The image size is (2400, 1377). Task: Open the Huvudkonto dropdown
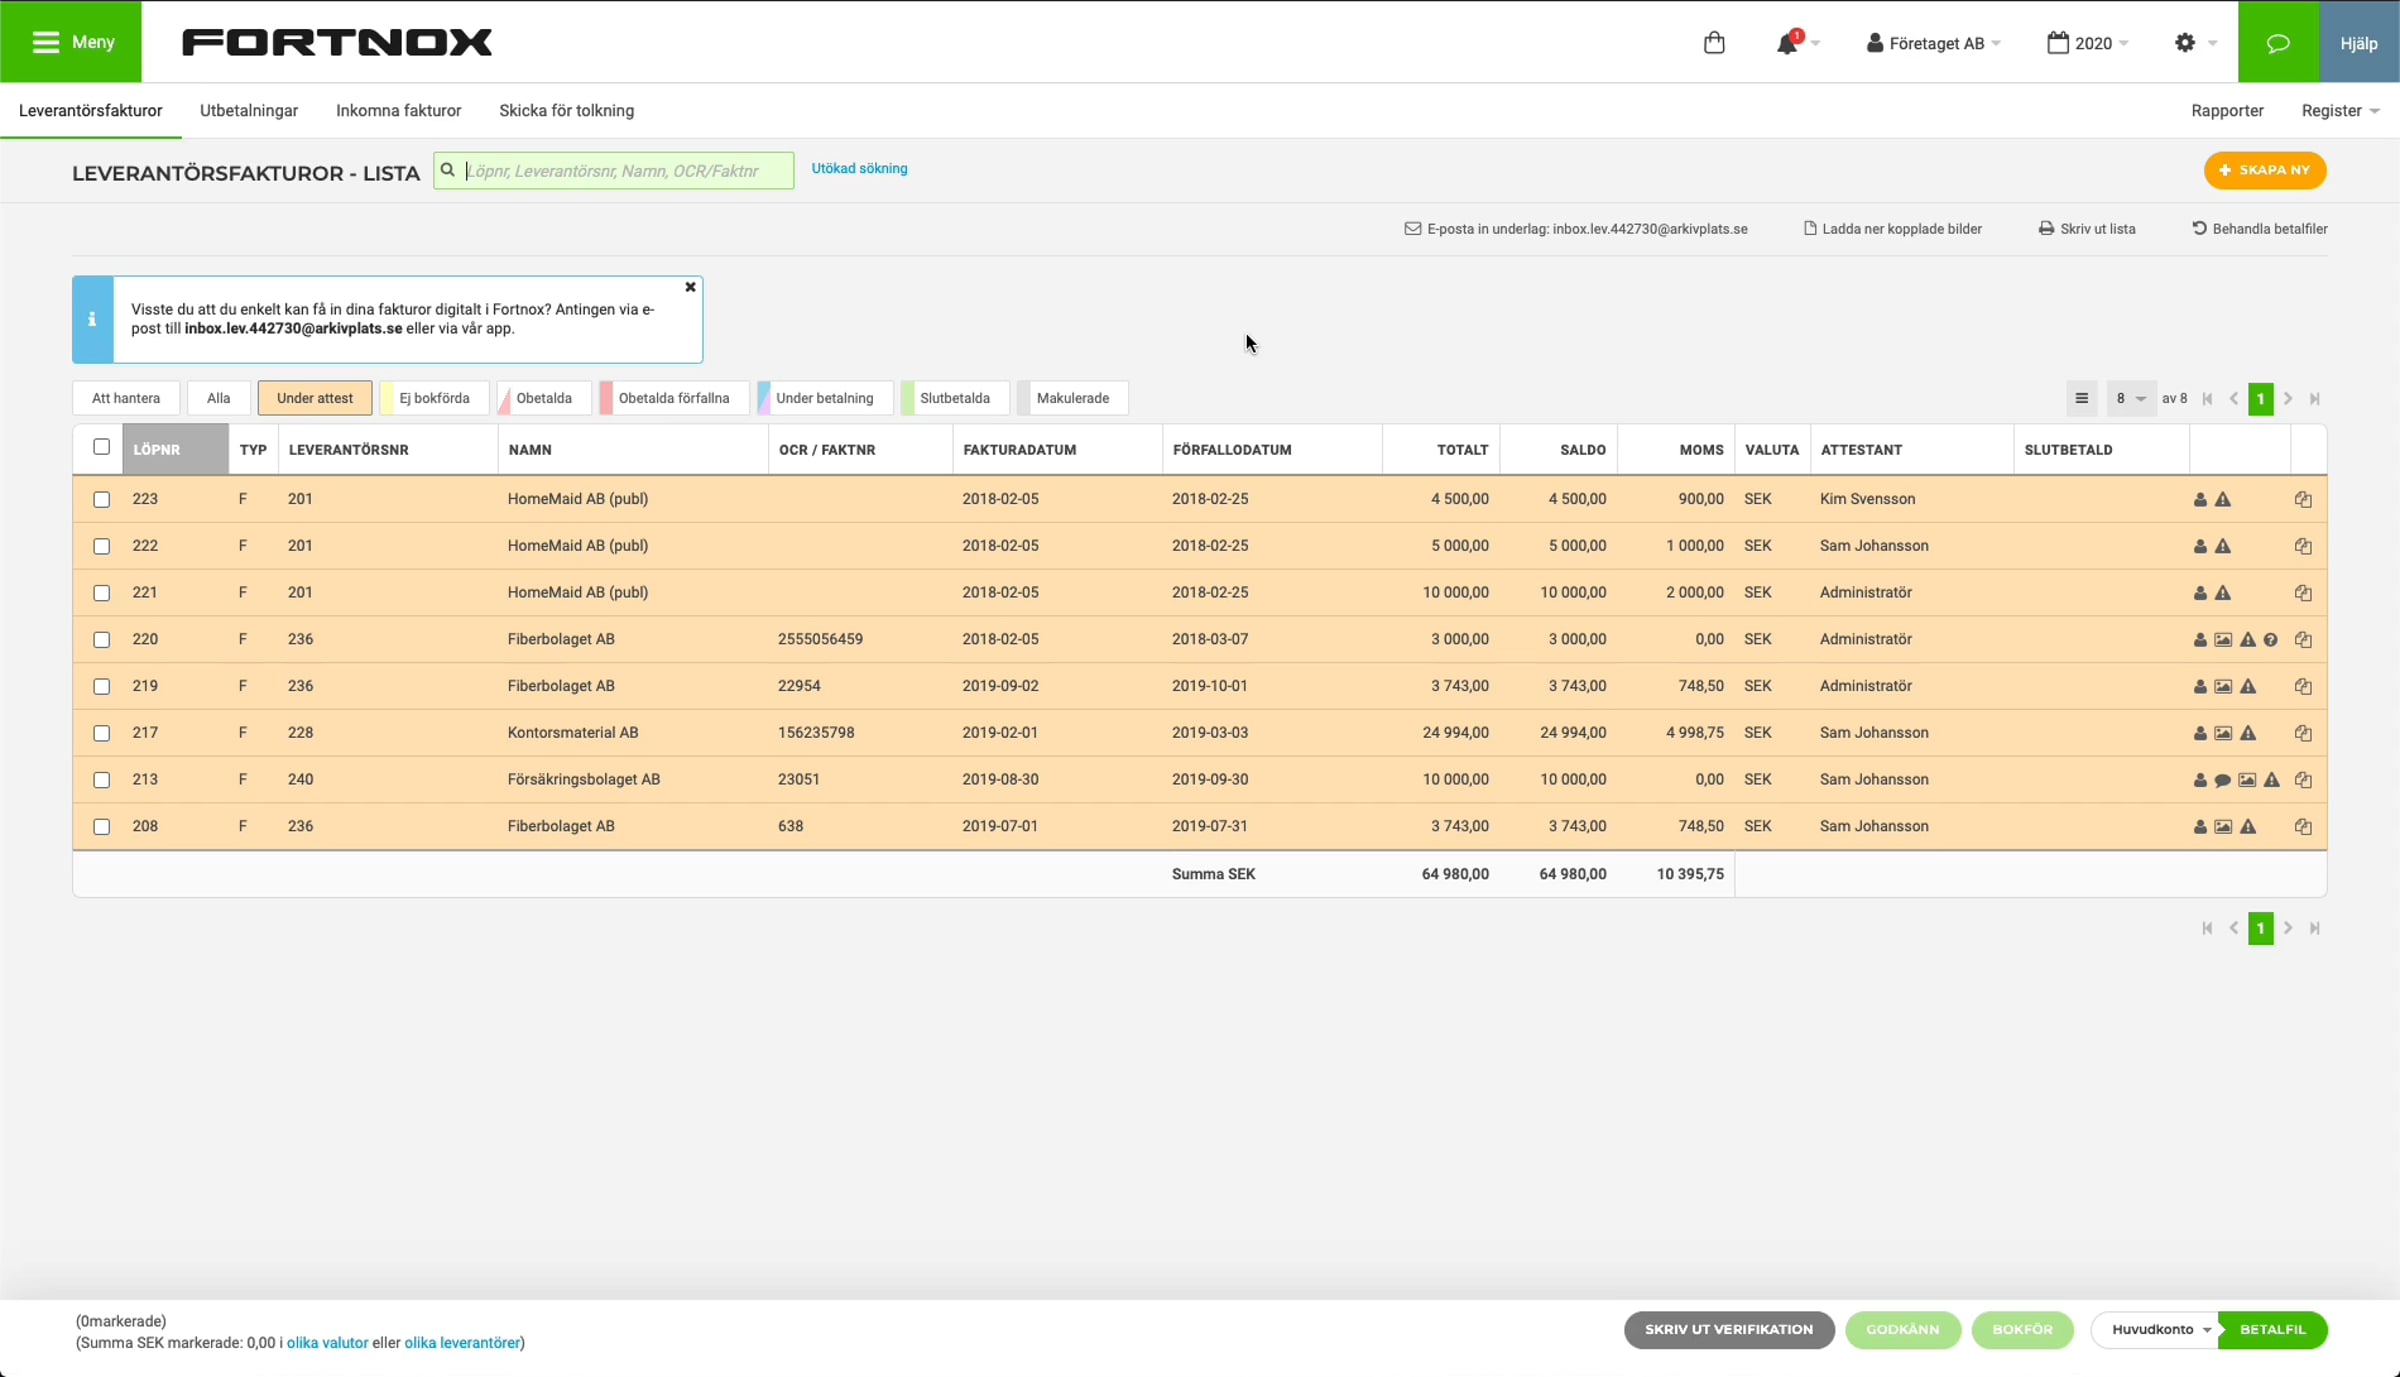pyautogui.click(x=2160, y=1329)
